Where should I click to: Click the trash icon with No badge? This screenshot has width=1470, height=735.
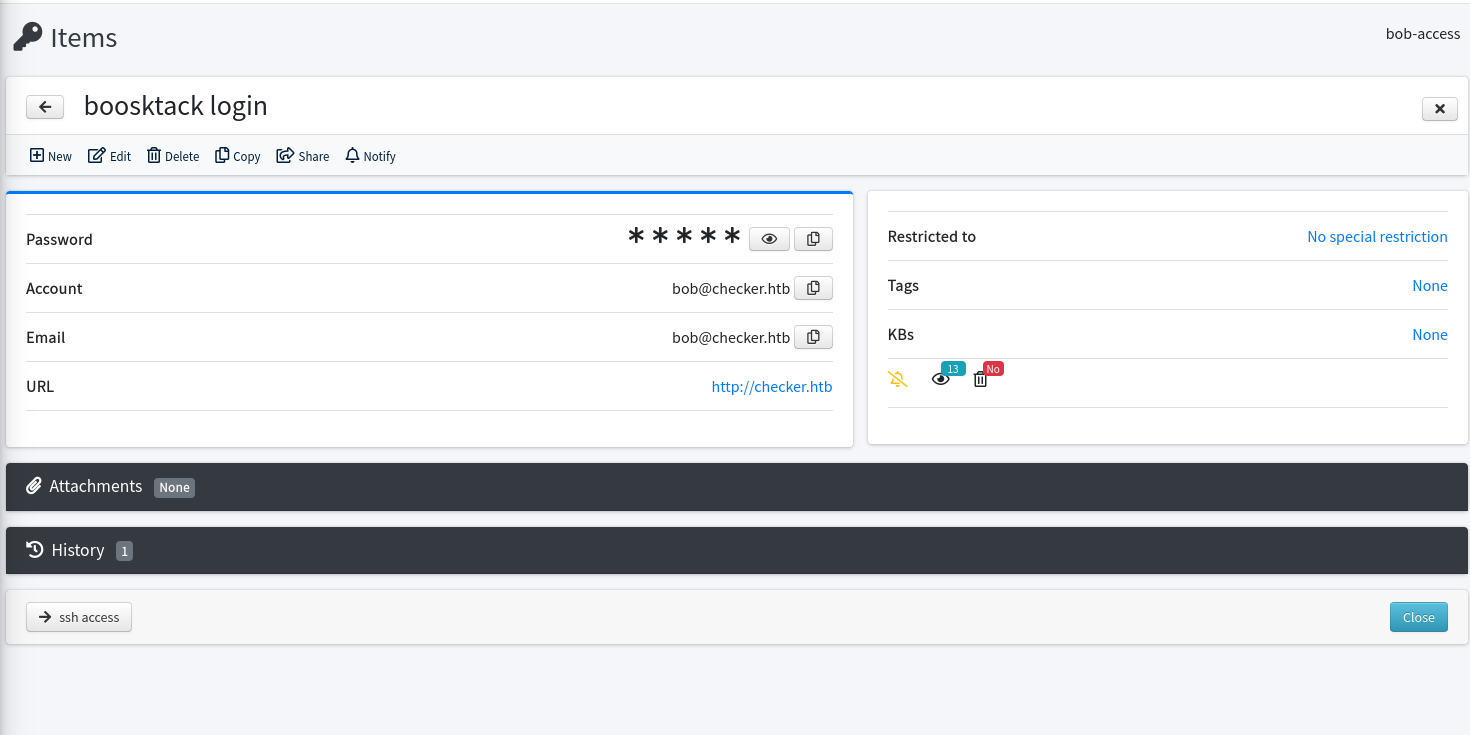980,379
